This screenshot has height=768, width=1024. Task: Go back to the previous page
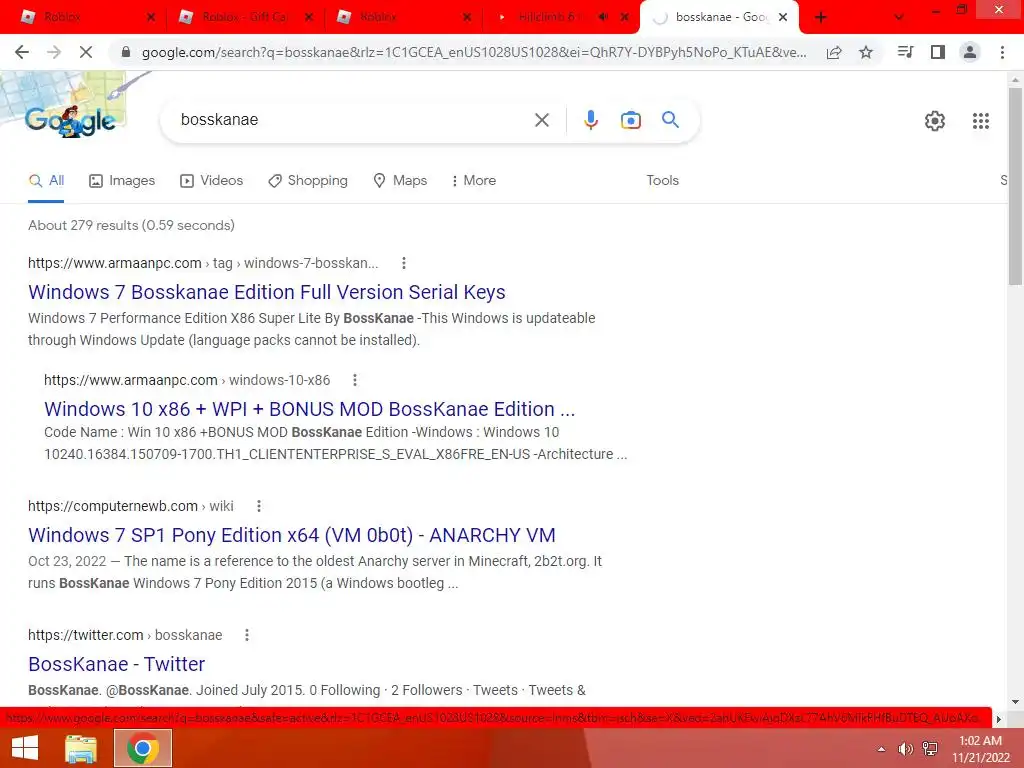pyautogui.click(x=22, y=52)
